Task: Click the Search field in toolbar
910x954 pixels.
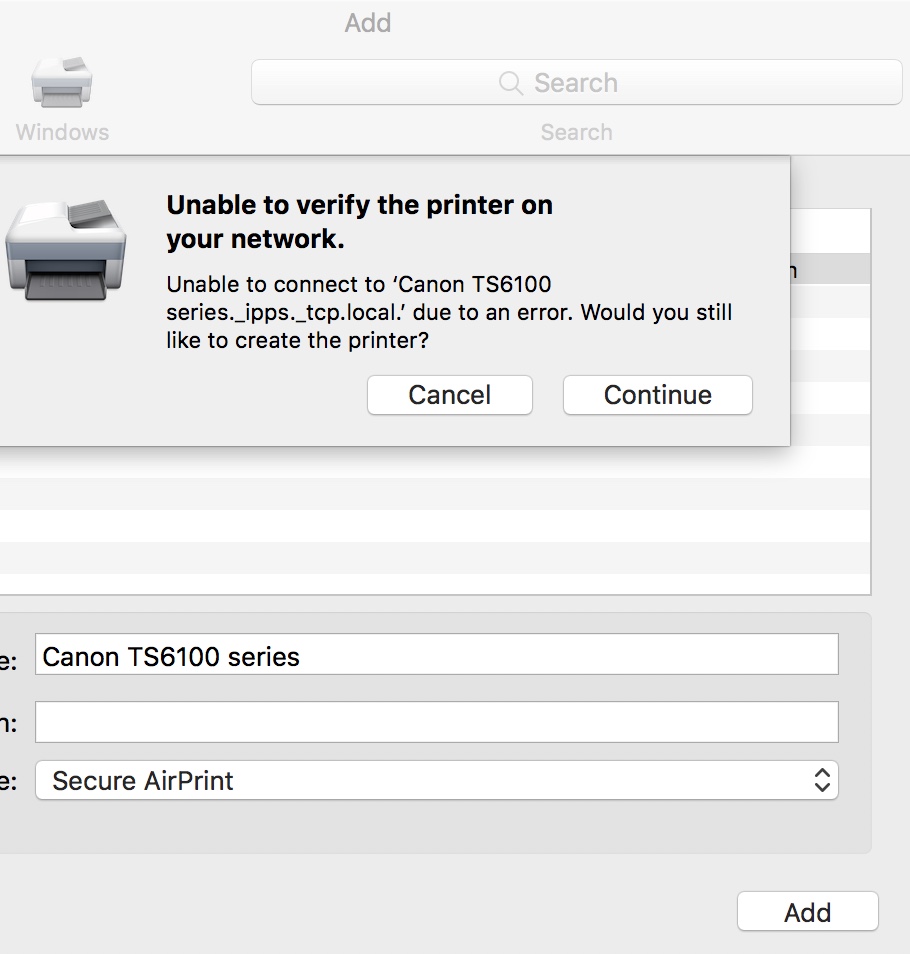Action: click(x=577, y=82)
